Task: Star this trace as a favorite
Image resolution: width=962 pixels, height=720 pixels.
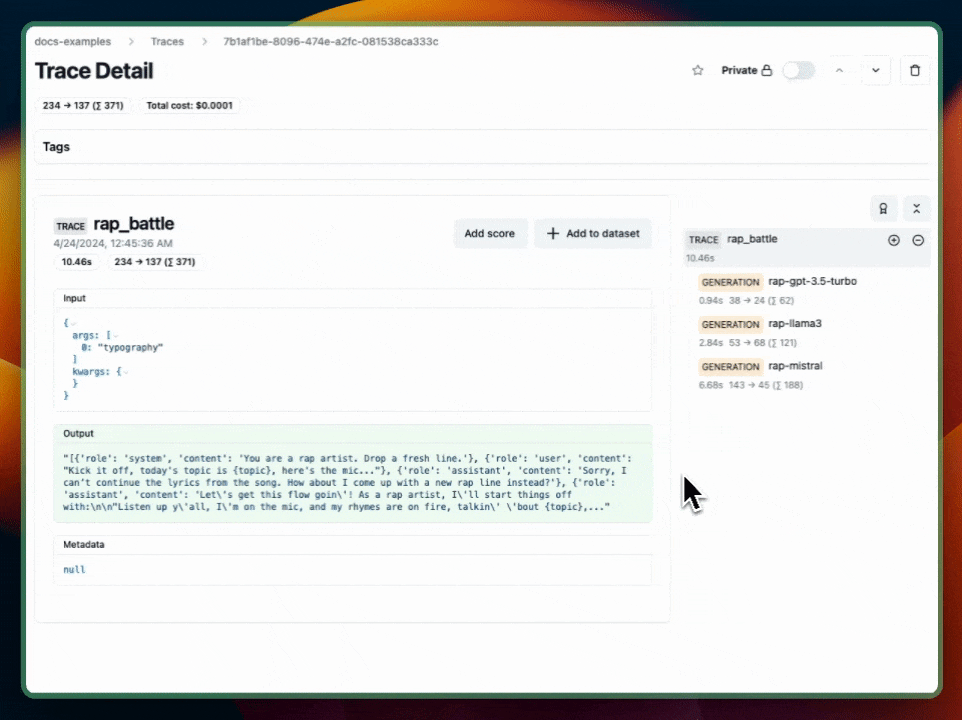Action: point(698,71)
